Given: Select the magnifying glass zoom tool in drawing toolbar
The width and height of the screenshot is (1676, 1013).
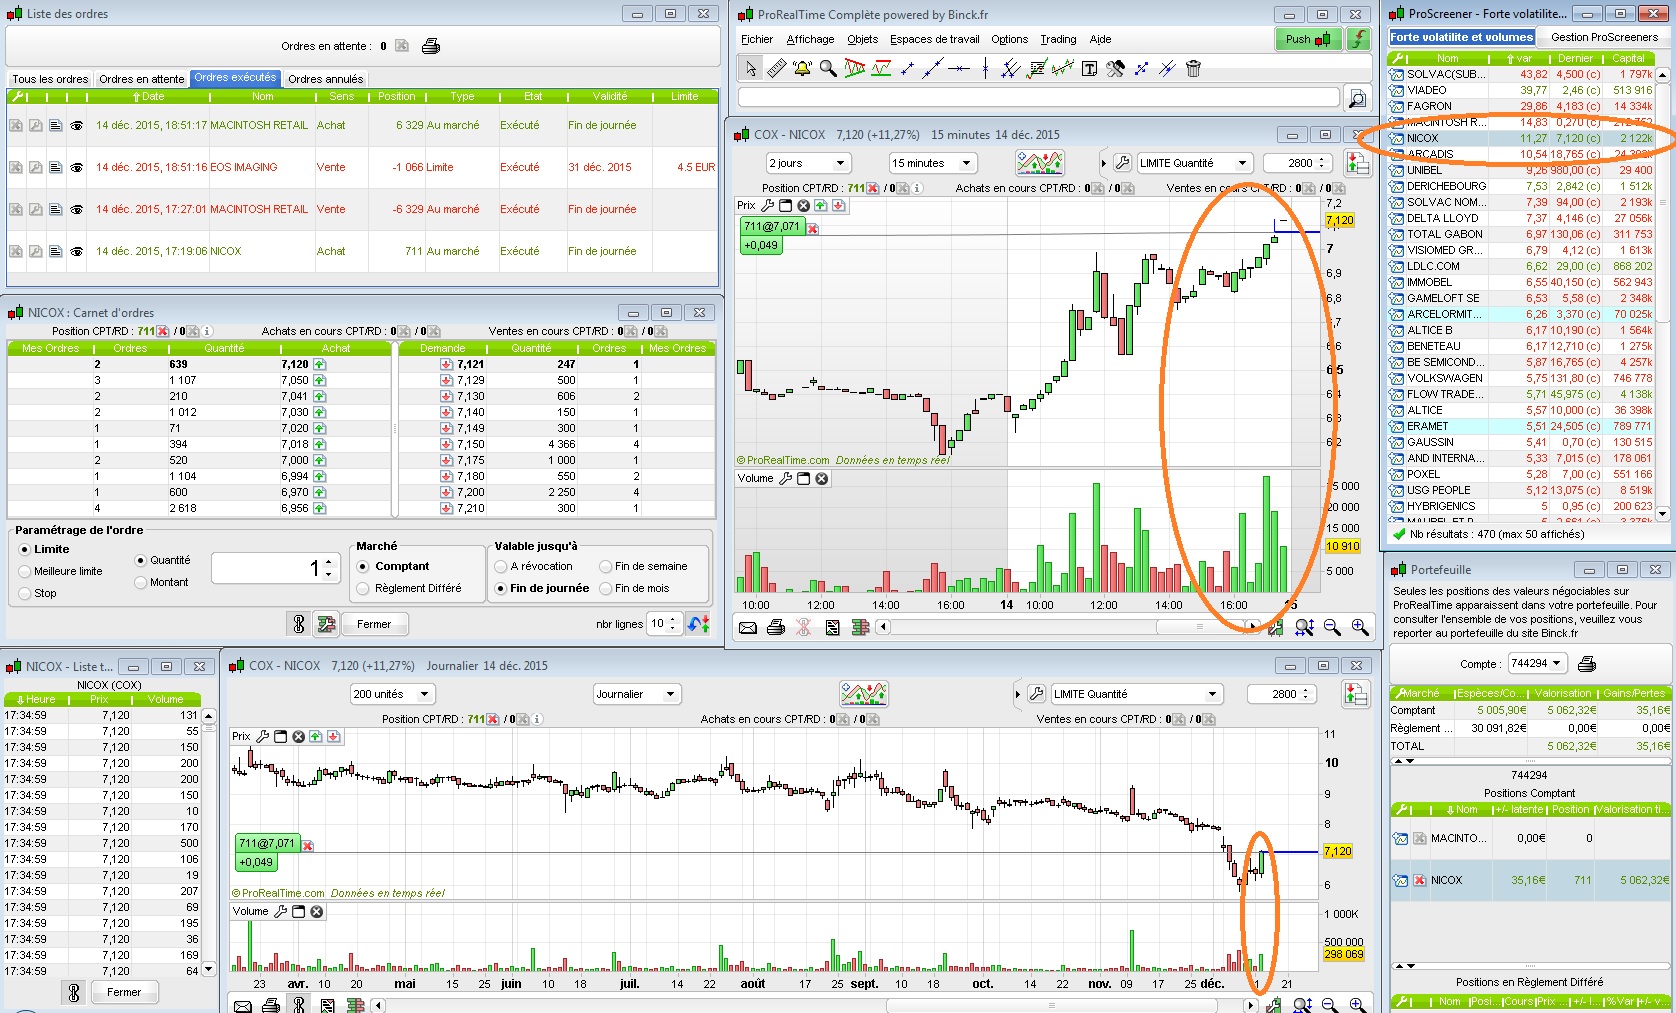Looking at the screenshot, I should [x=828, y=68].
